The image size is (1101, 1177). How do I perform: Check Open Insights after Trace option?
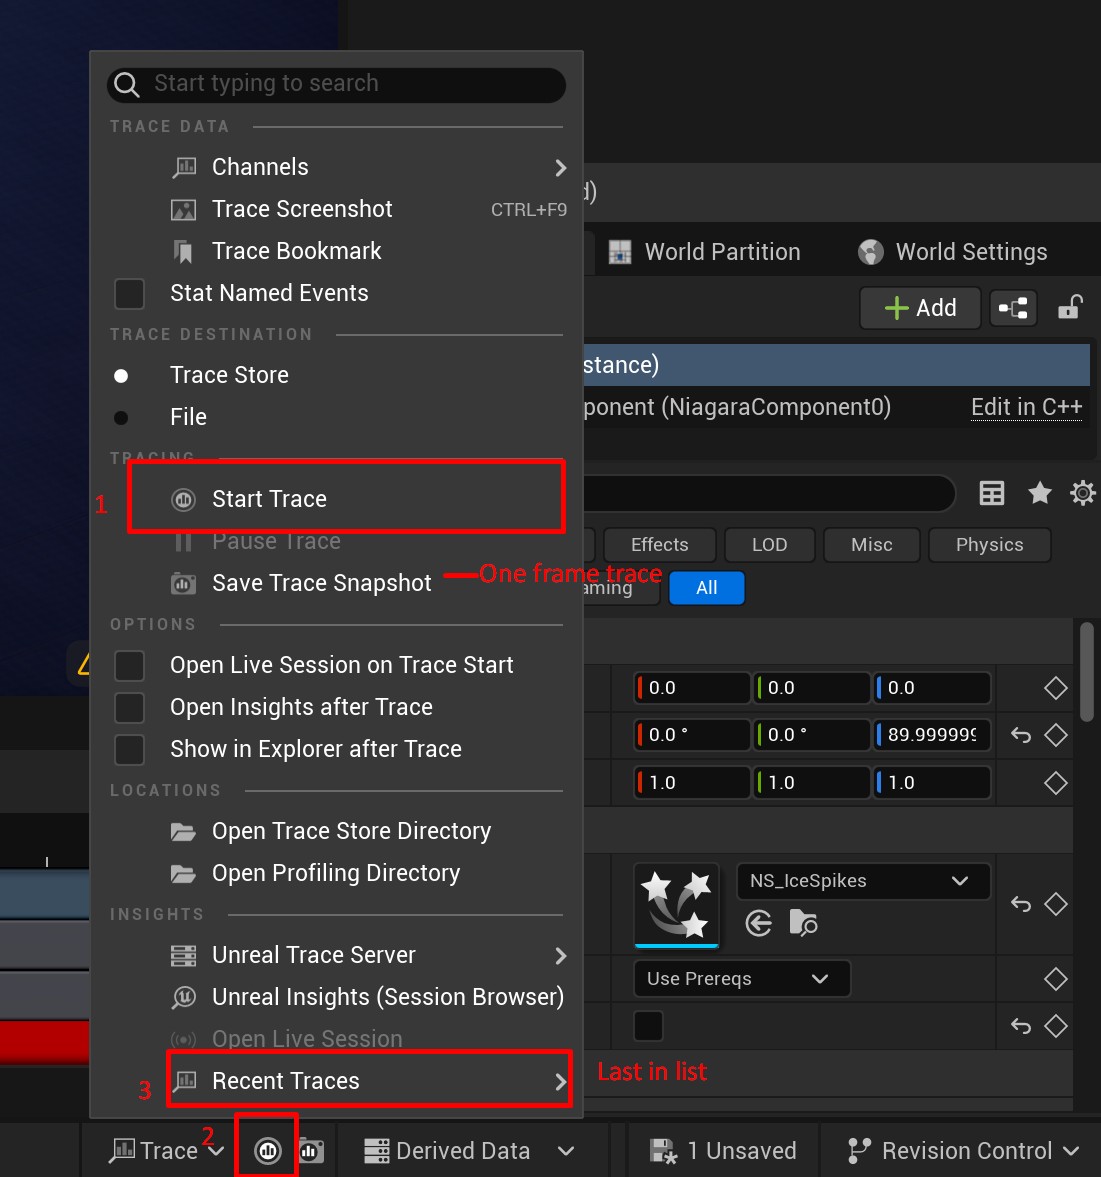(129, 707)
